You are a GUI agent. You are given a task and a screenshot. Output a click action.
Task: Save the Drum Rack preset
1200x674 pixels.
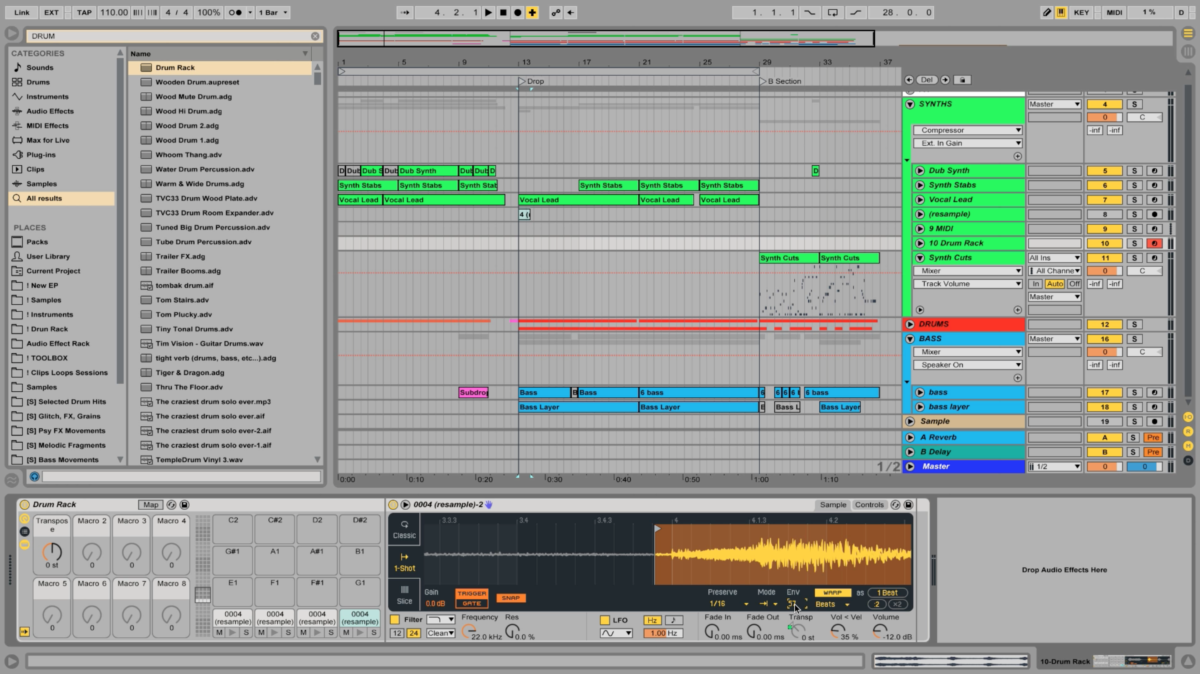coord(184,505)
